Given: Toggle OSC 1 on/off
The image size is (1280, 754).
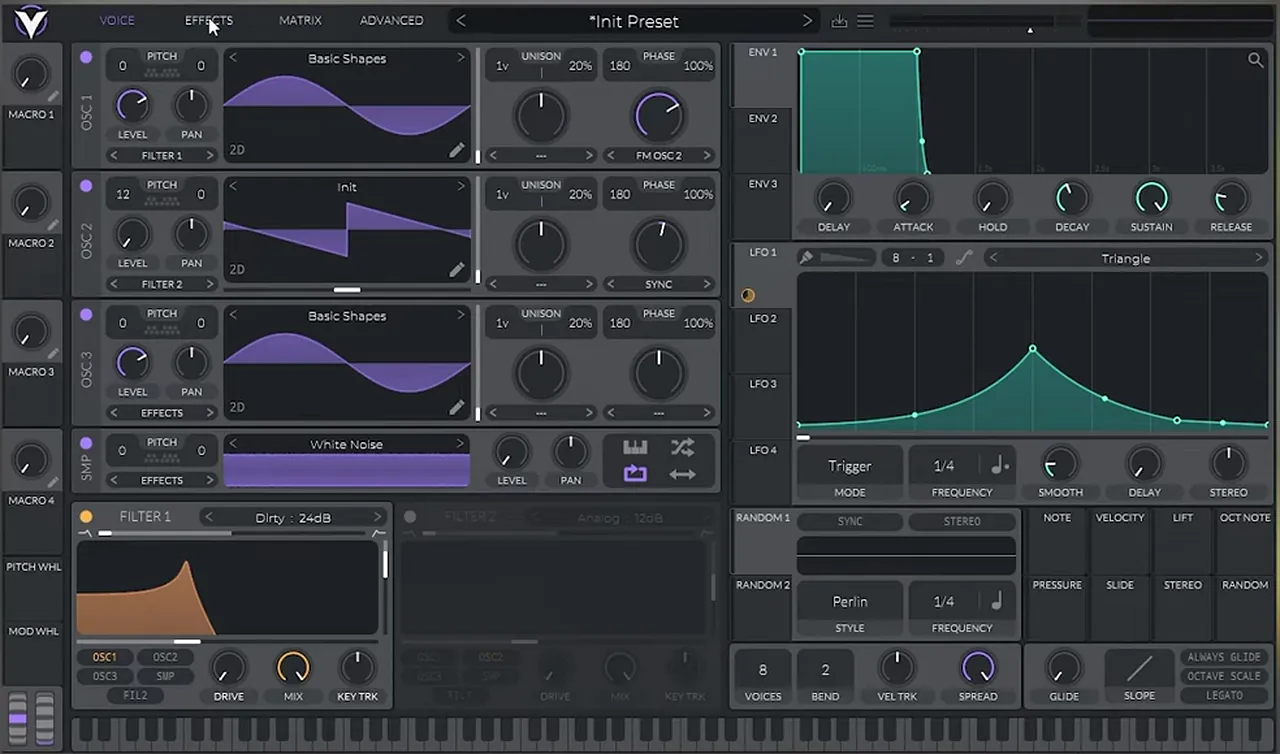Looking at the screenshot, I should coord(86,58).
